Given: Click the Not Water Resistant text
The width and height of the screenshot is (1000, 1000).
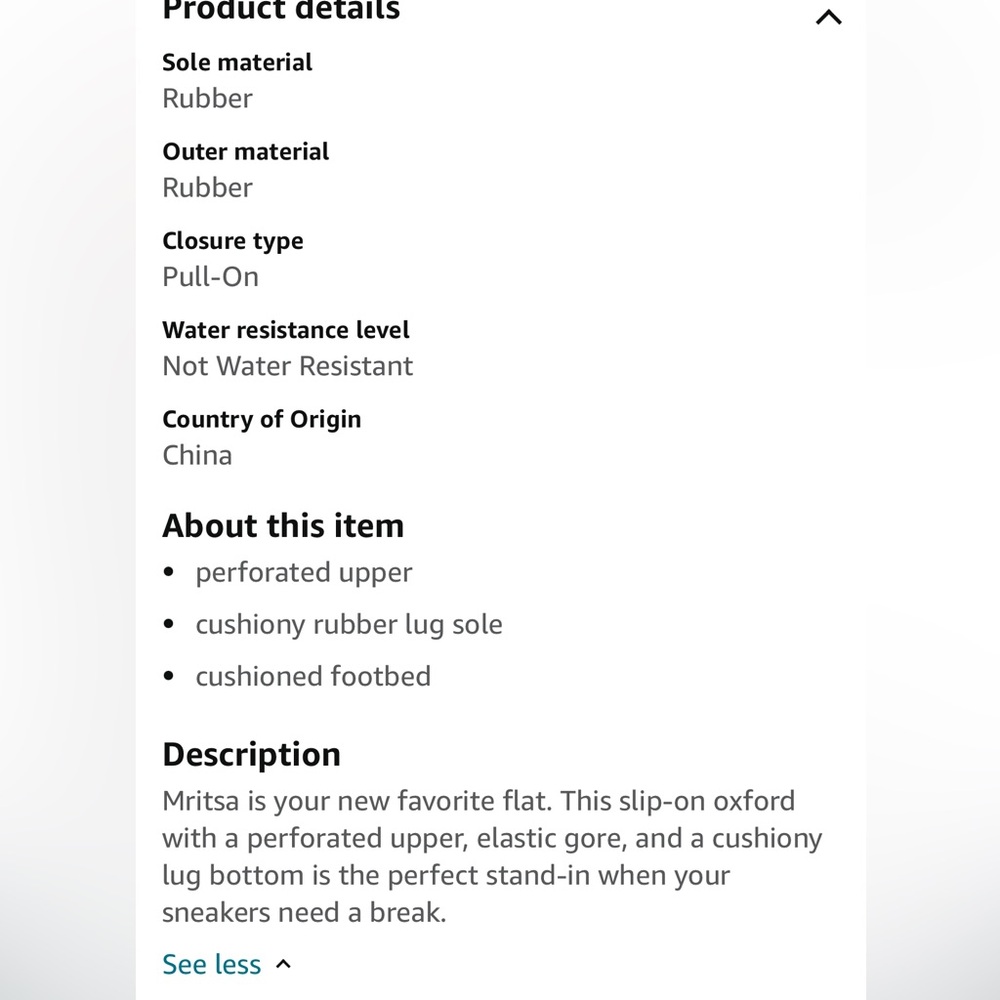Looking at the screenshot, I should click(x=288, y=366).
